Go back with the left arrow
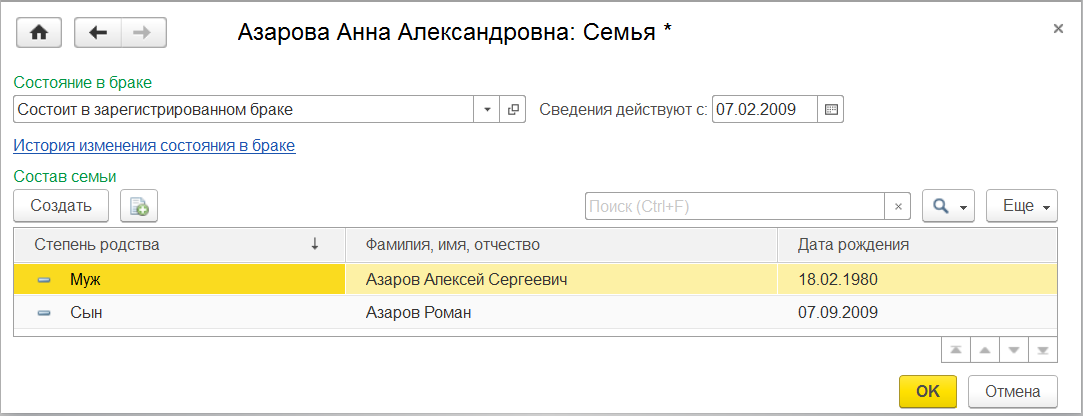The width and height of the screenshot is (1083, 416). 98,33
